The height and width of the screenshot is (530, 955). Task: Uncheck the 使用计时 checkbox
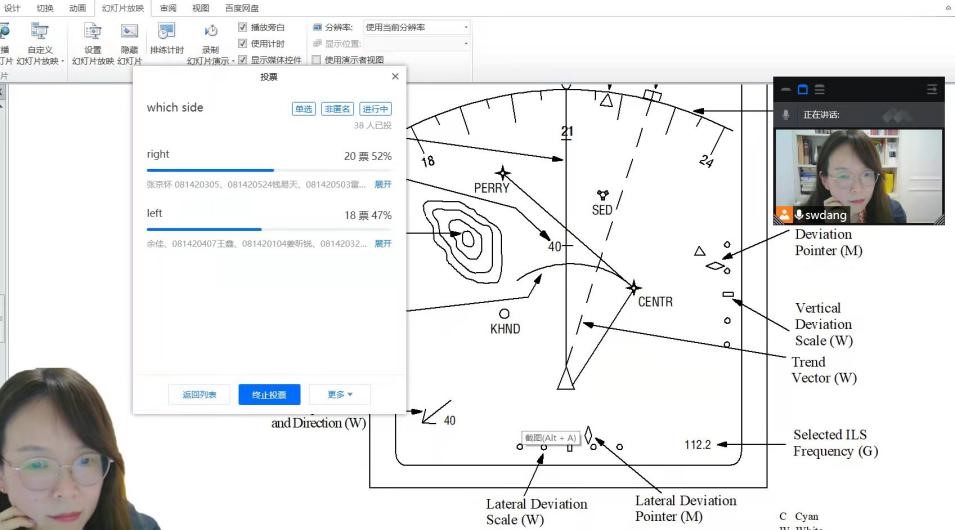click(x=243, y=44)
